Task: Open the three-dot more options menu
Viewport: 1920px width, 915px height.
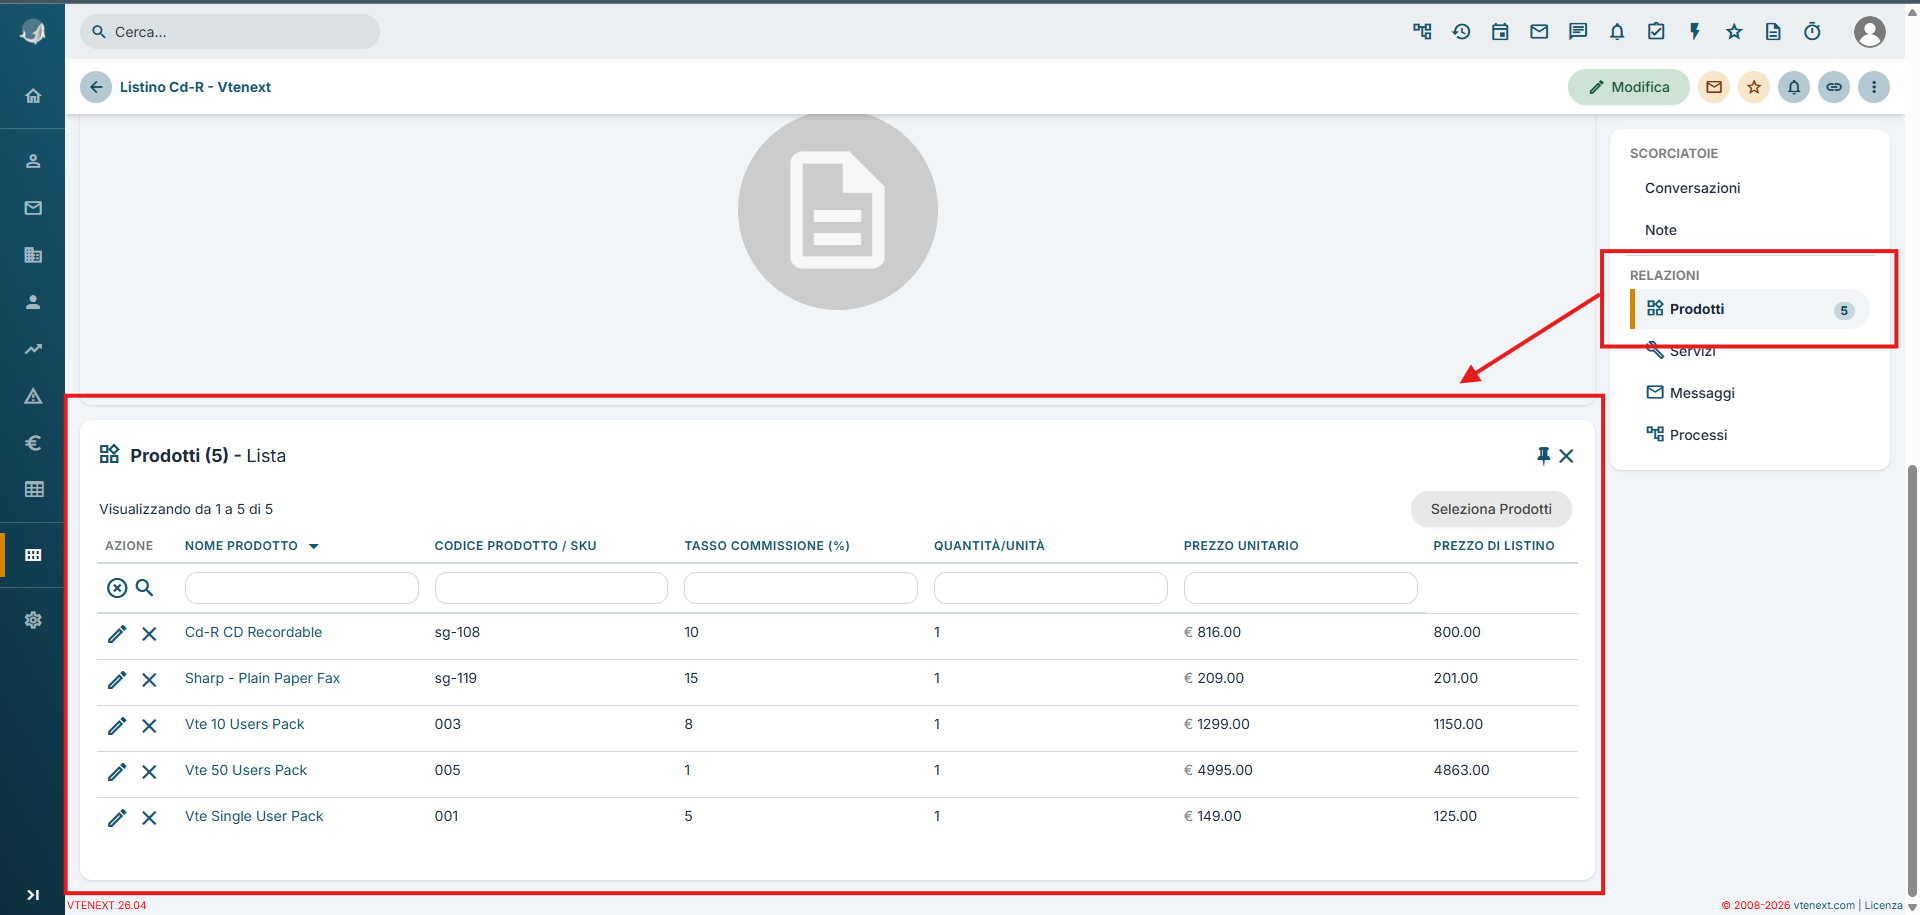Action: 1874,87
